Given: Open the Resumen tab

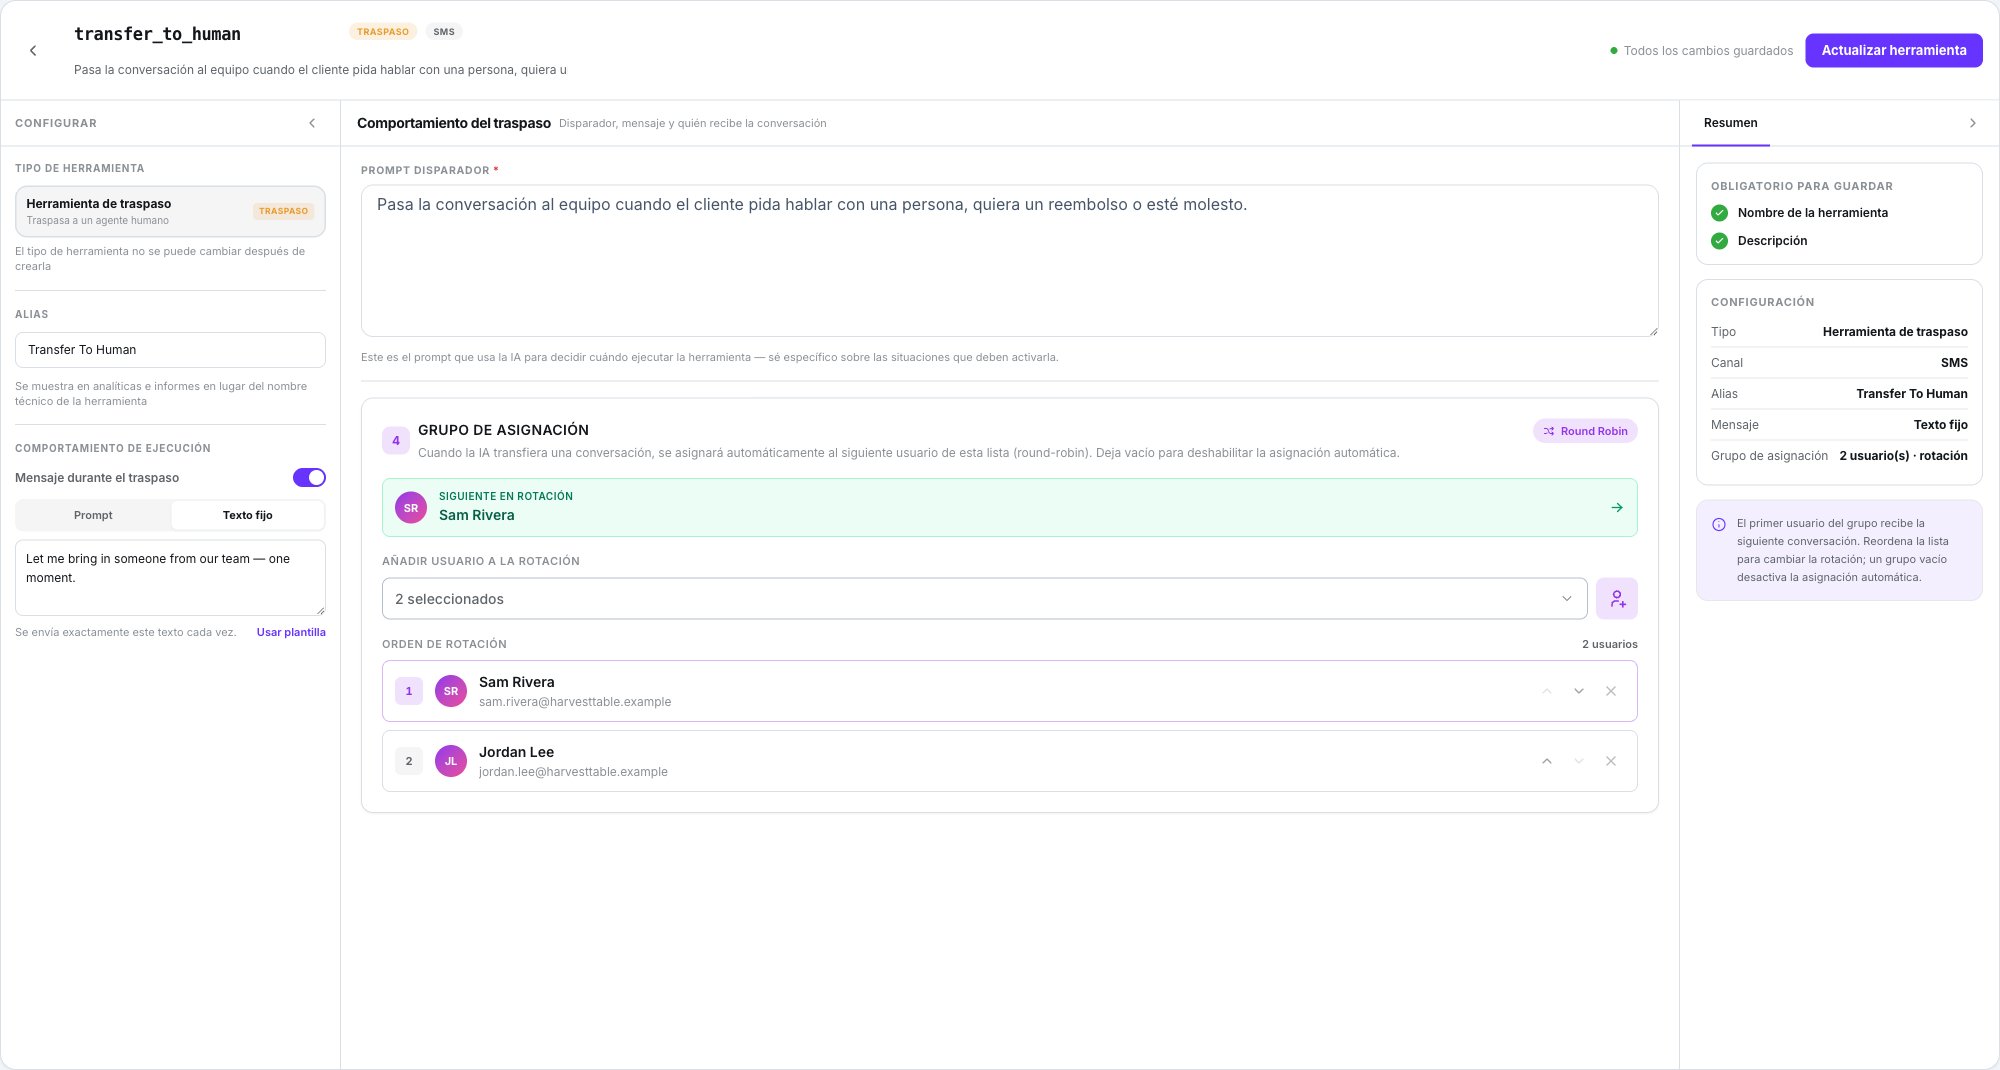Looking at the screenshot, I should coord(1730,123).
